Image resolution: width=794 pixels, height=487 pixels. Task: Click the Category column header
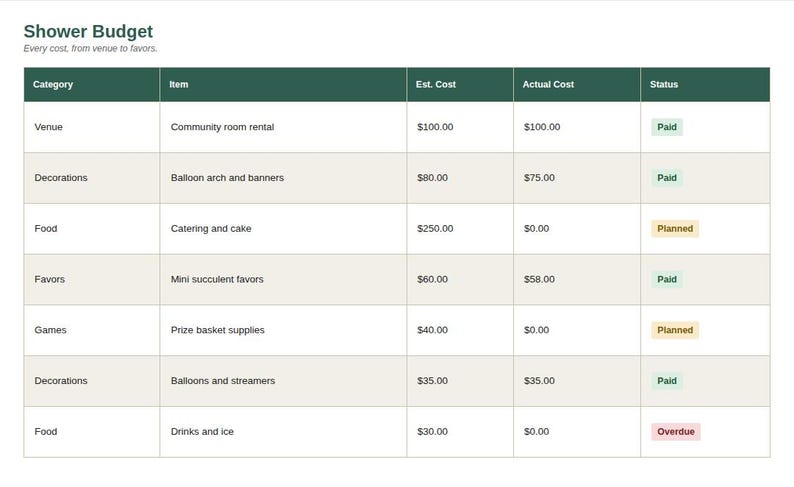tap(92, 85)
